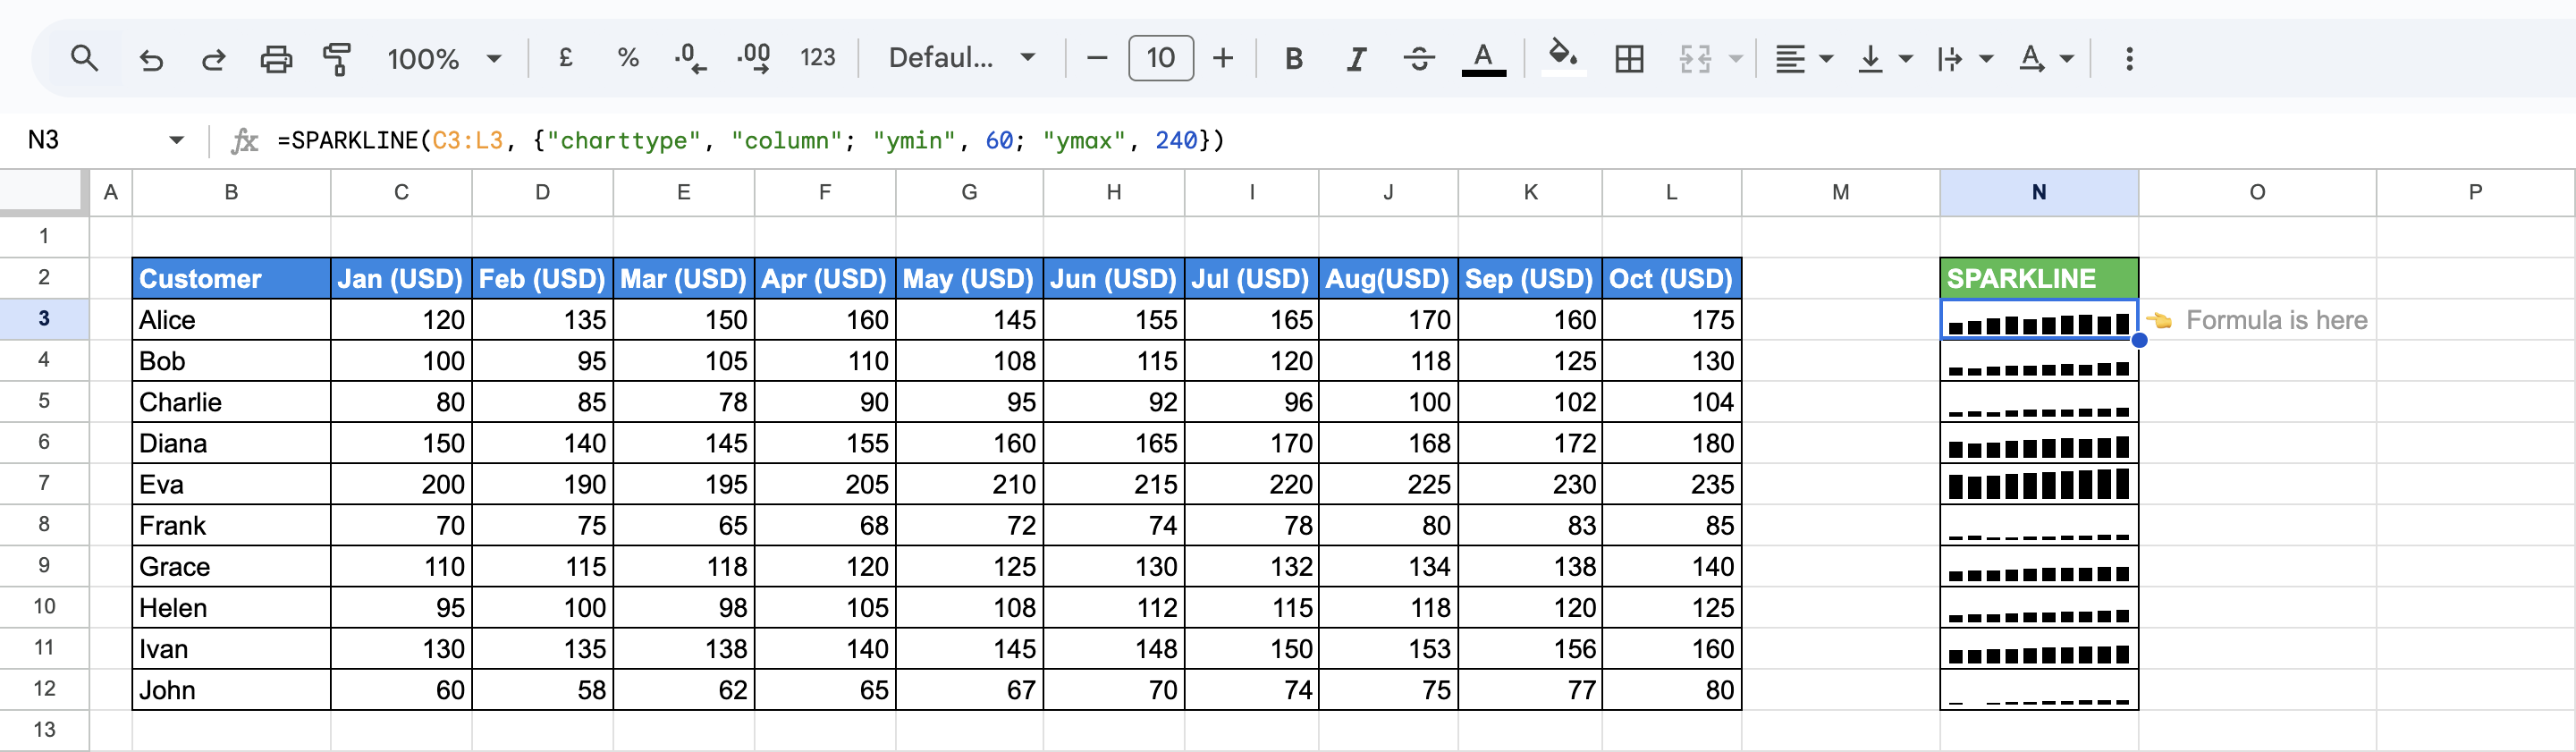Open text rotation dropdown
2576x752 pixels.
point(2045,59)
